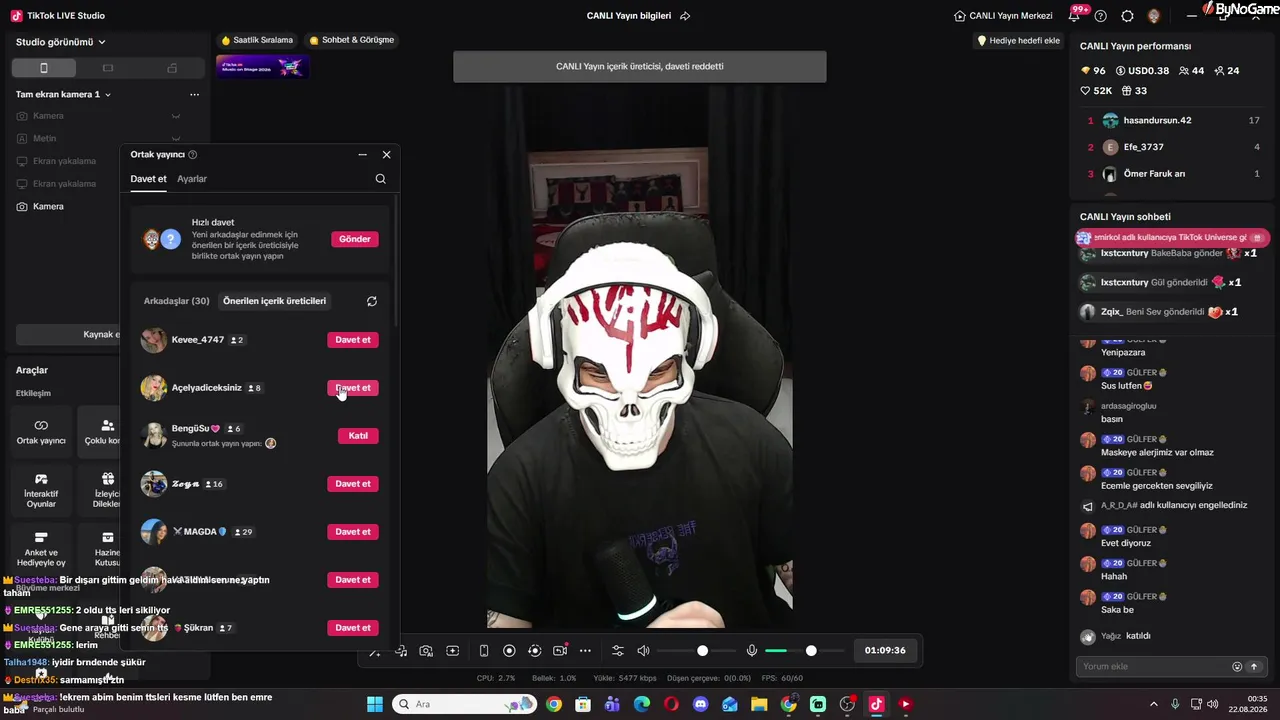
Task: Start recording with the record circle icon
Action: click(x=509, y=651)
